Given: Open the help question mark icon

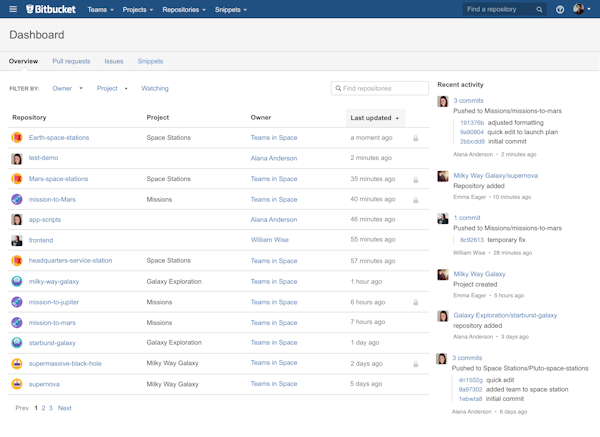Looking at the screenshot, I should (560, 10).
